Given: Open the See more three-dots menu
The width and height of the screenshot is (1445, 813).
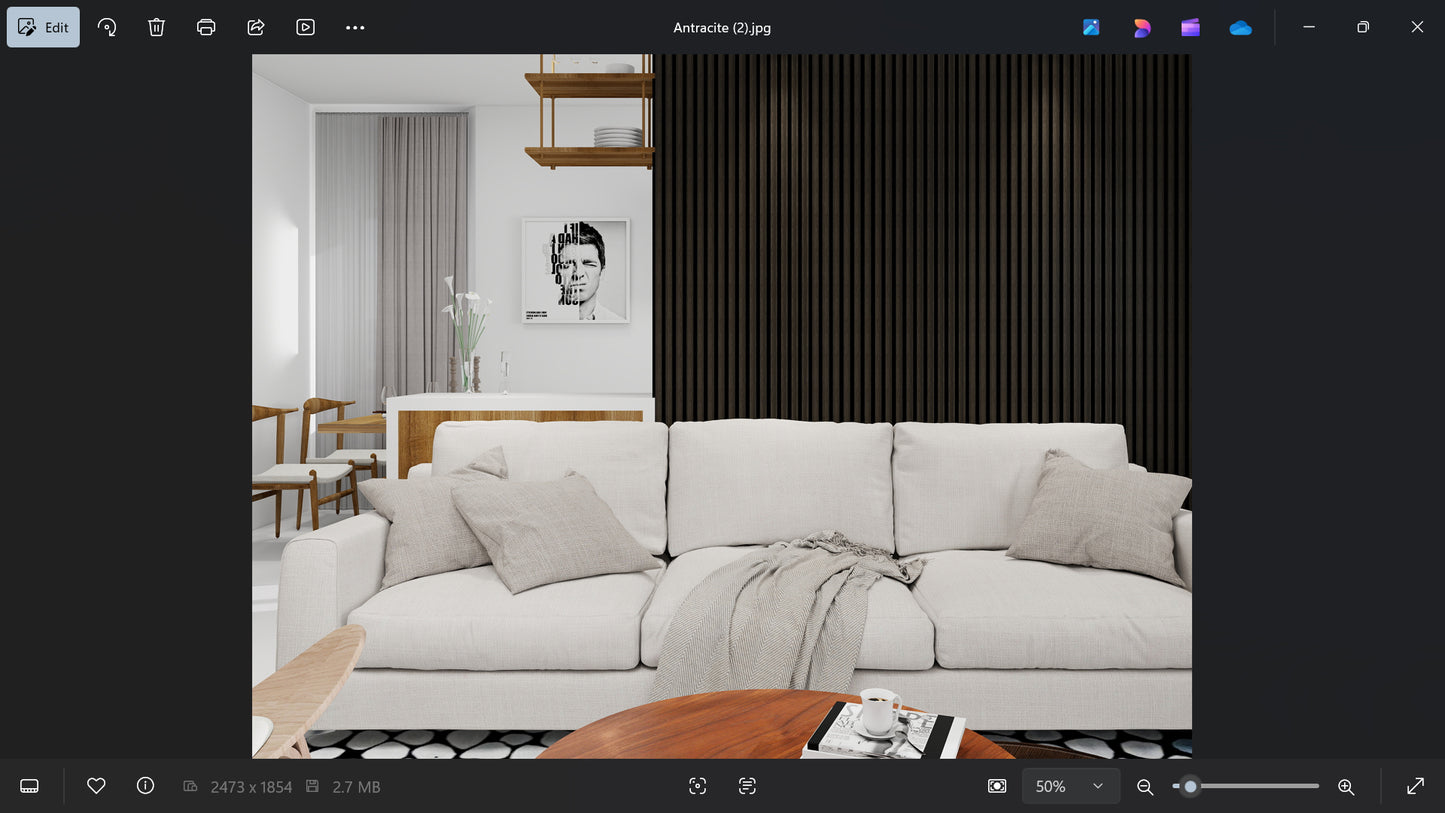Looking at the screenshot, I should tap(355, 27).
